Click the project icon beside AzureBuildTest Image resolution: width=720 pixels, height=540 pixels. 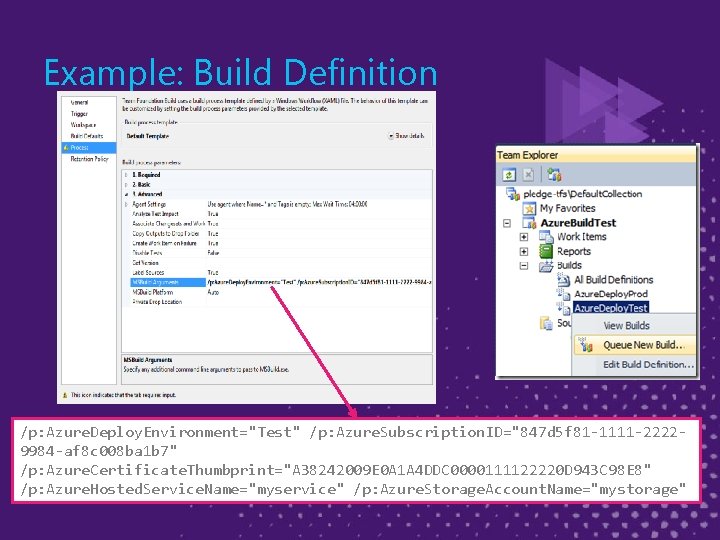click(x=529, y=223)
